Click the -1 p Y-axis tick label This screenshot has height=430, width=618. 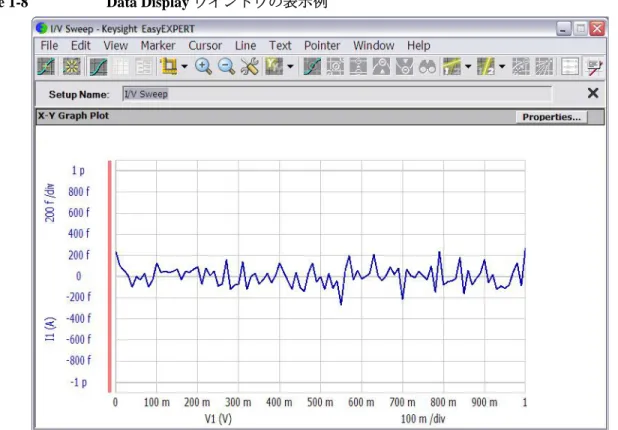(x=78, y=382)
